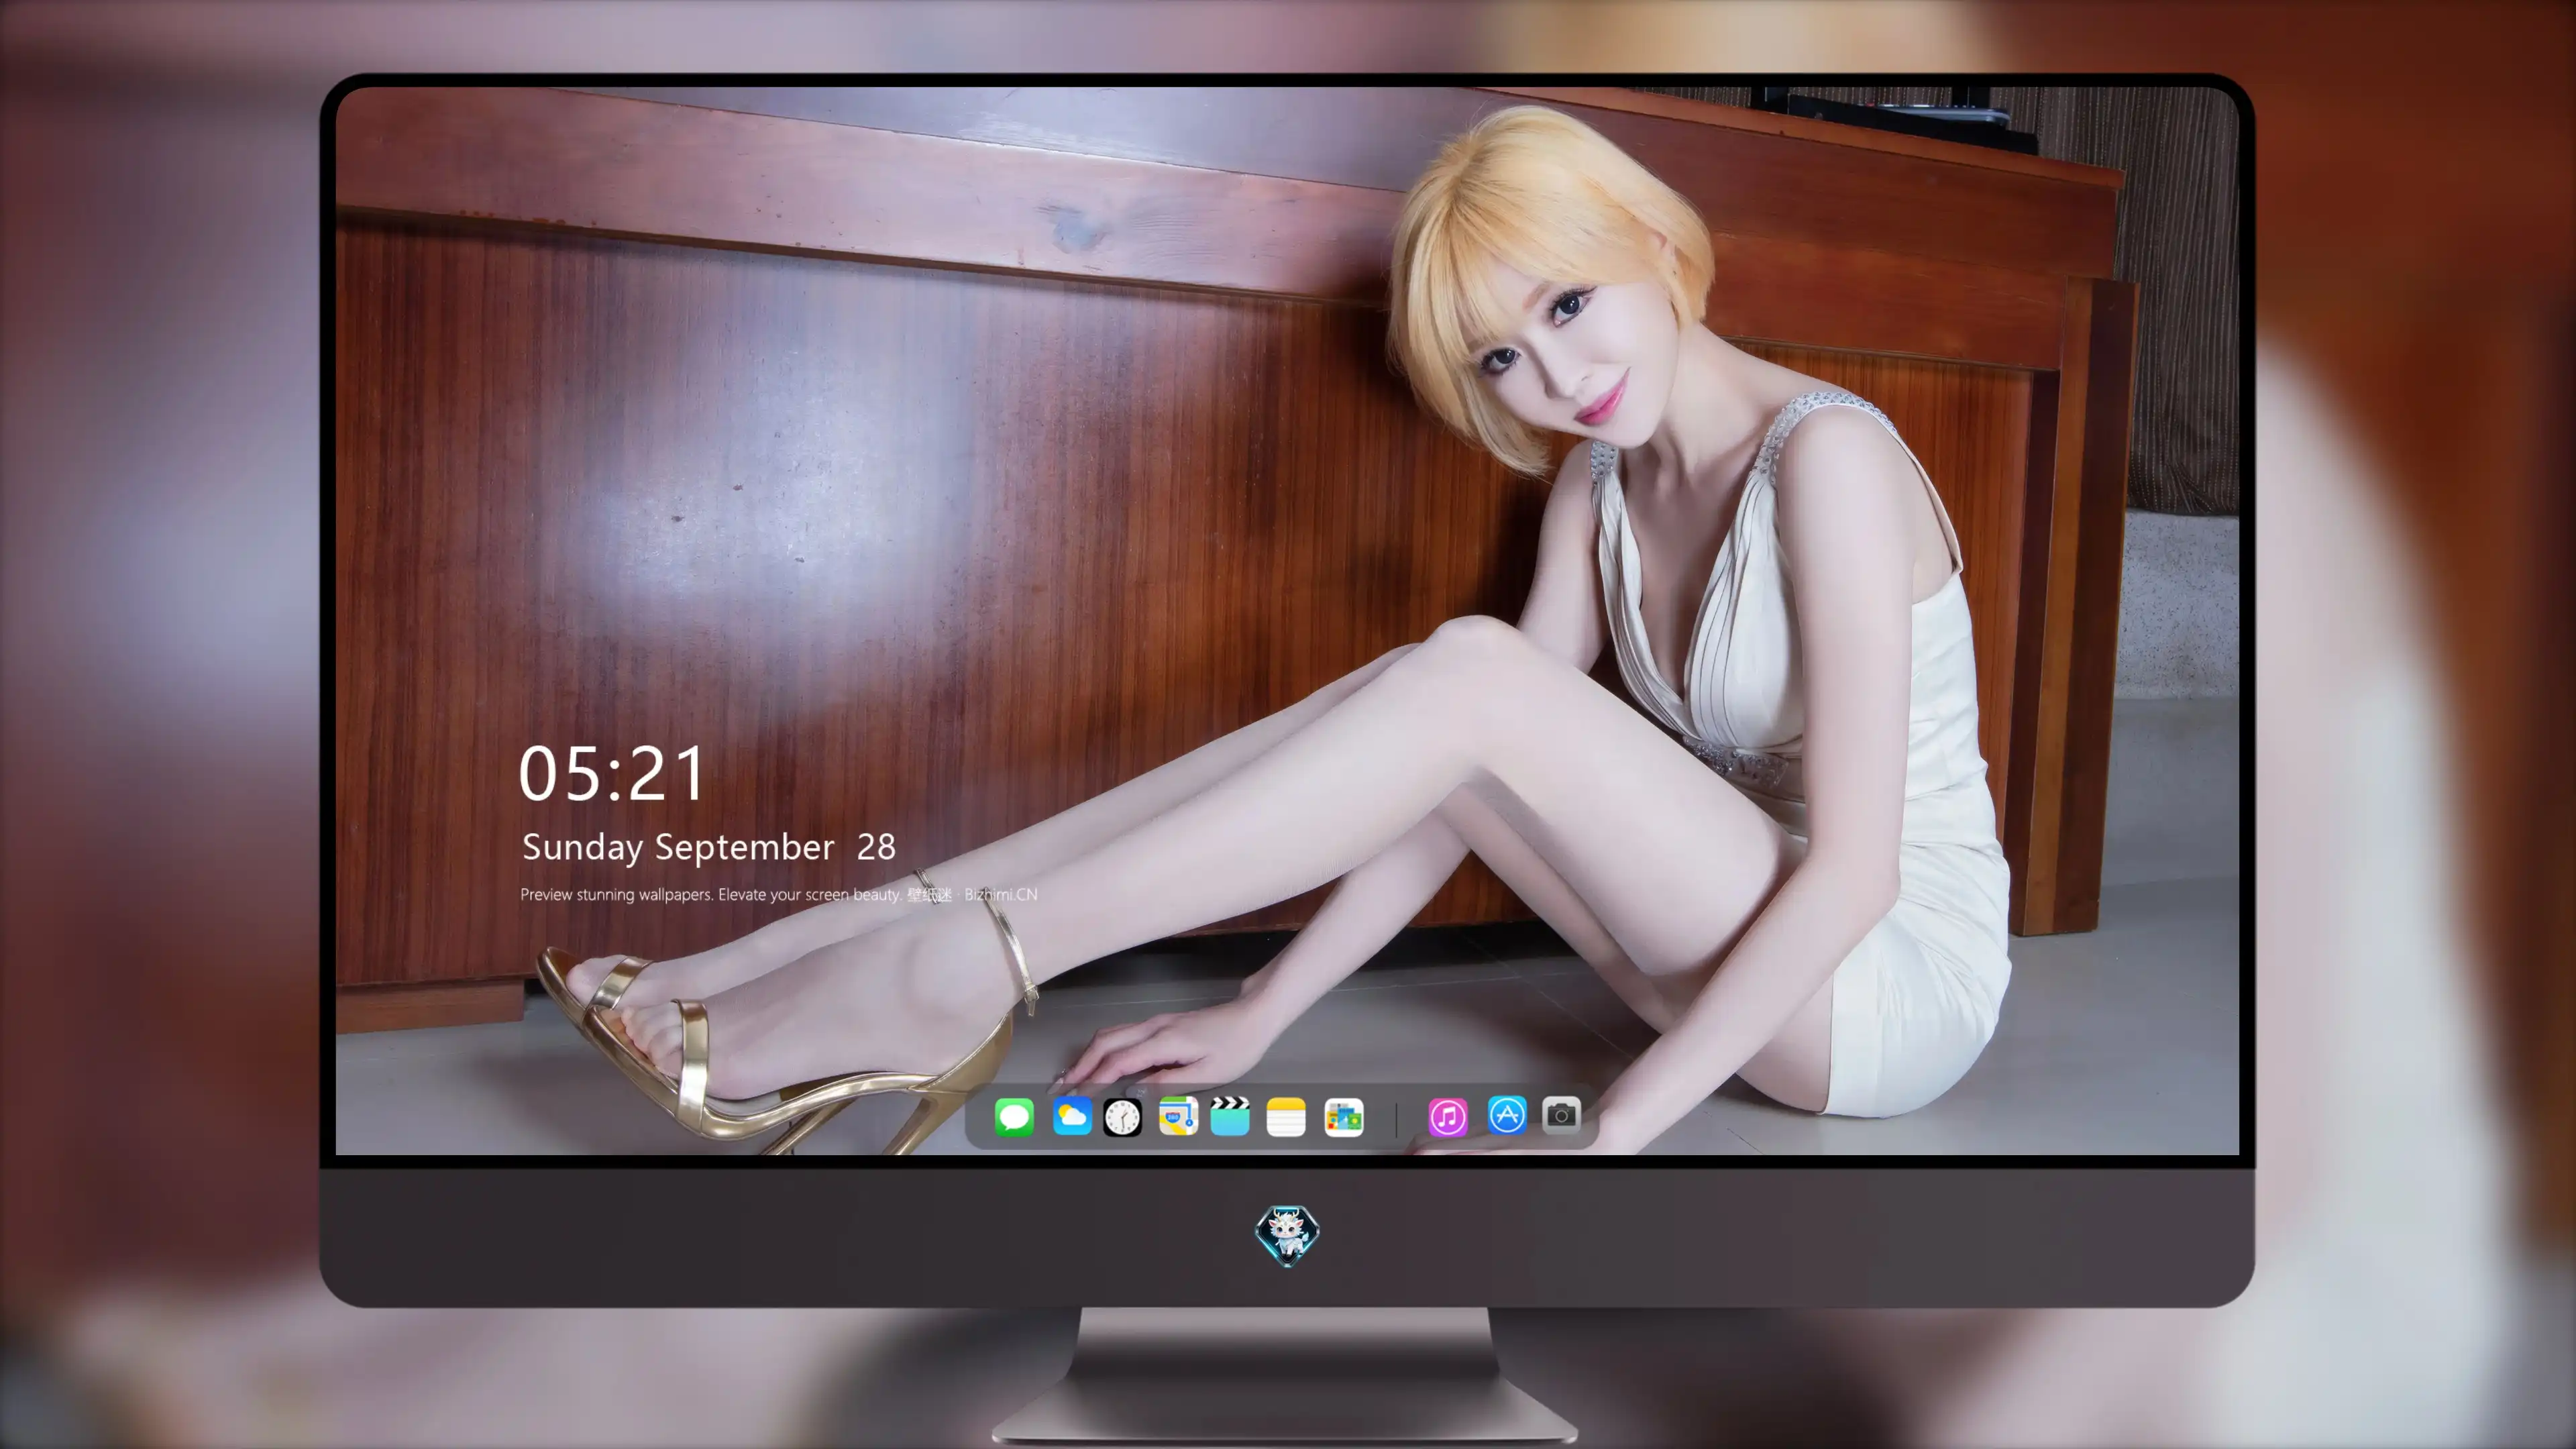Open the Camera app in the dock
2576x1449 pixels.
pyautogui.click(x=1561, y=1115)
